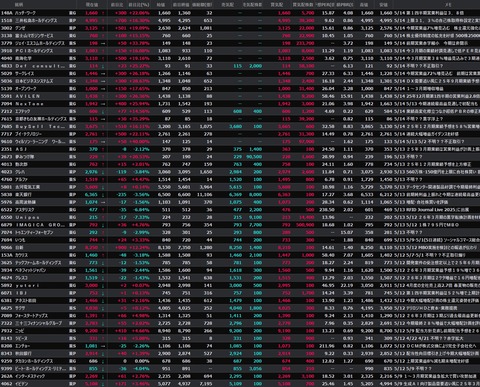Click the 11,106 volume in row 5838
The image size is (480, 387).
205,195
